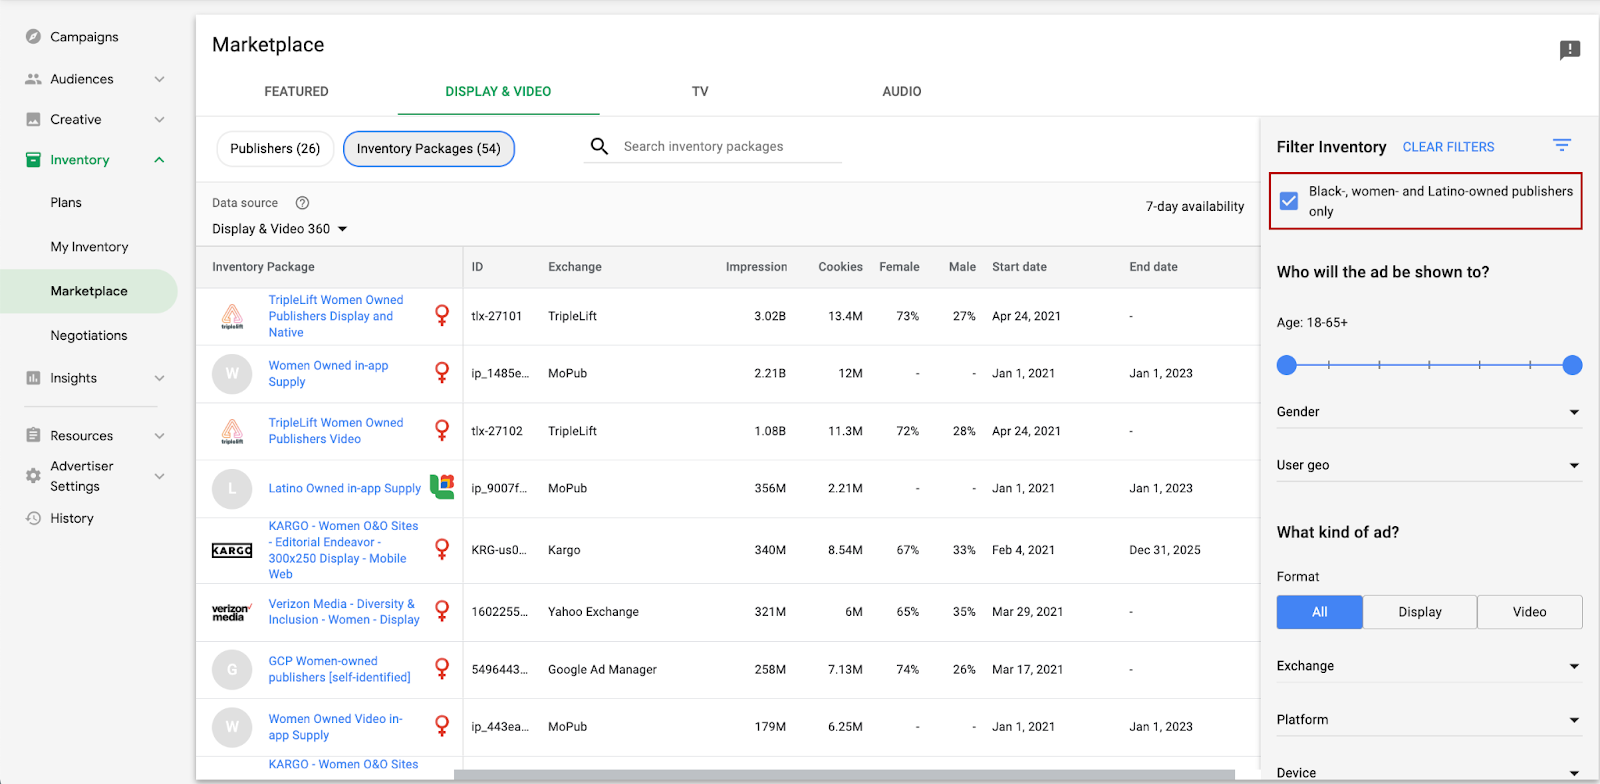The width and height of the screenshot is (1600, 784).
Task: Click the left handle of the Age slider
Action: pyautogui.click(x=1287, y=365)
